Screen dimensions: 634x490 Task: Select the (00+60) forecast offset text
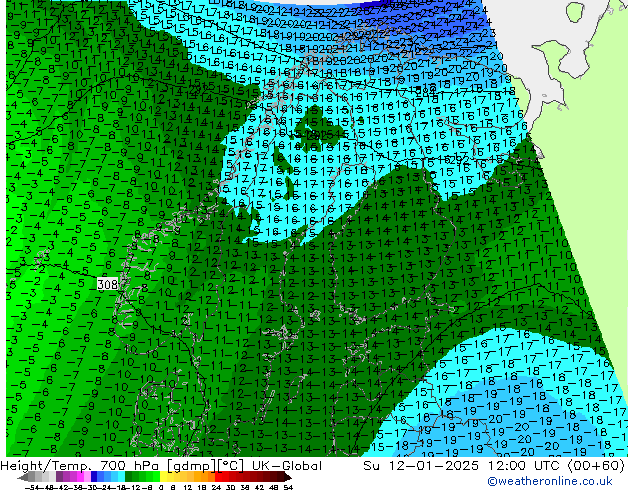pos(596,466)
